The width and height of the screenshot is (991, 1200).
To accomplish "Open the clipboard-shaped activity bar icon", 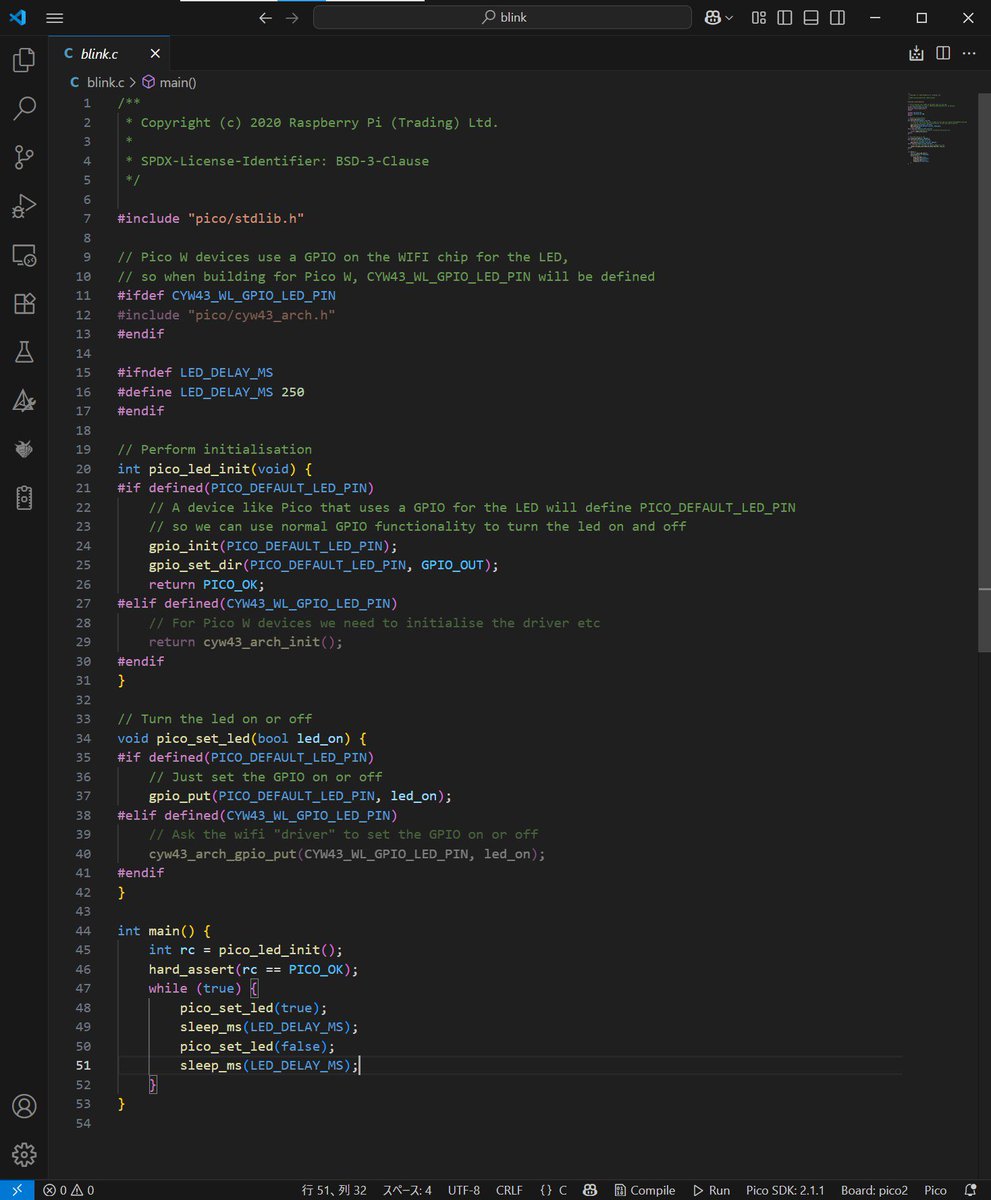I will [x=24, y=498].
